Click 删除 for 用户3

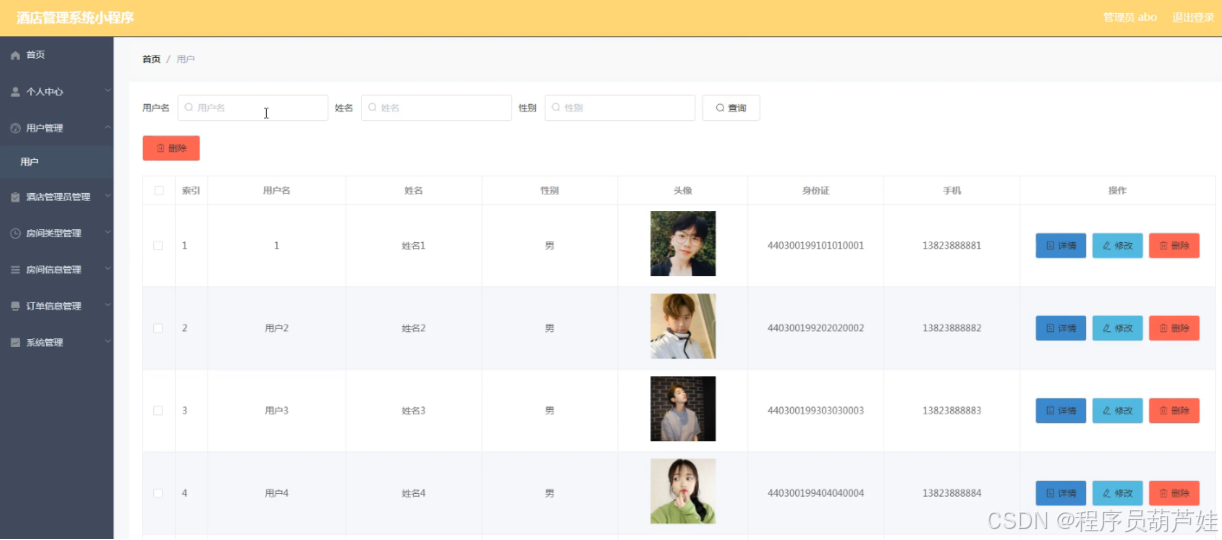[1174, 410]
